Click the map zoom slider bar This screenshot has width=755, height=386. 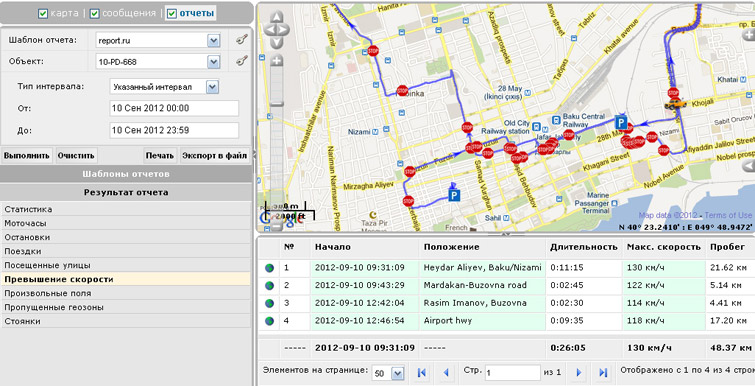coord(276,144)
